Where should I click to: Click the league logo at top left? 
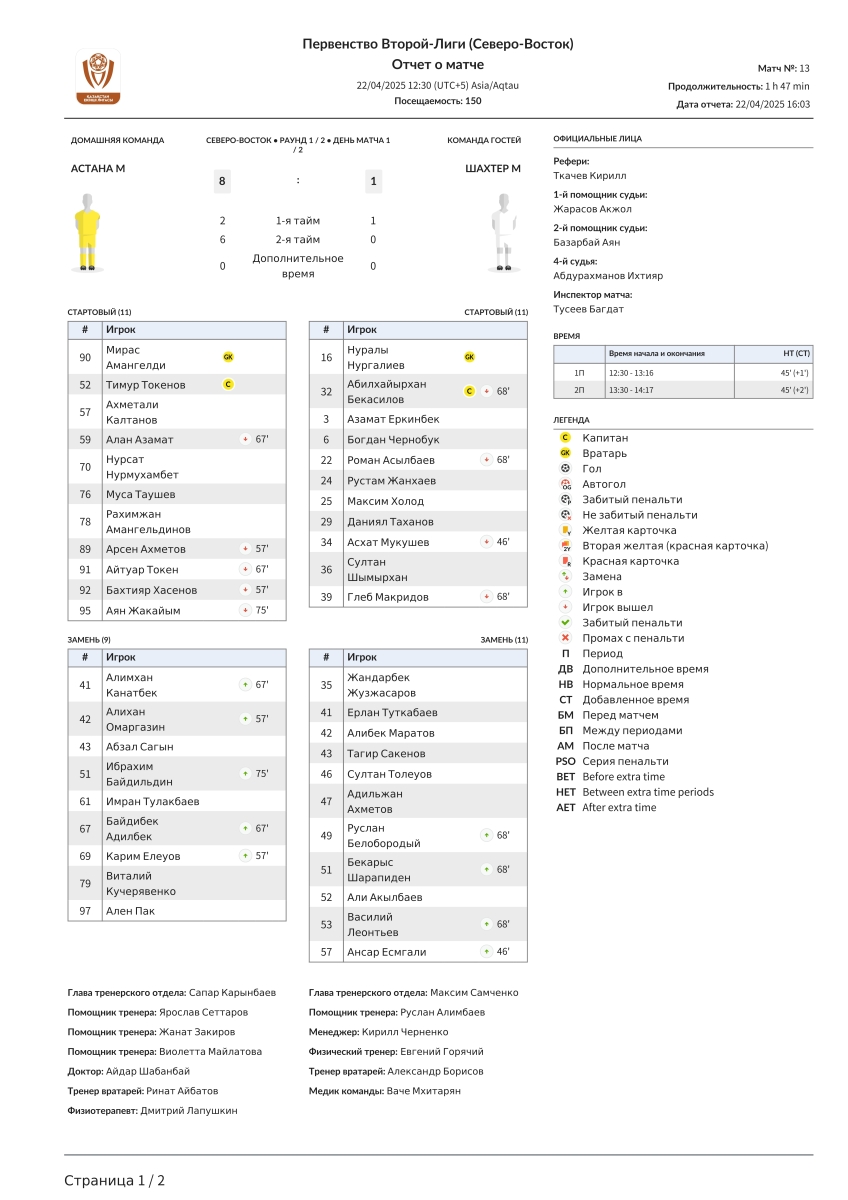pyautogui.click(x=98, y=77)
